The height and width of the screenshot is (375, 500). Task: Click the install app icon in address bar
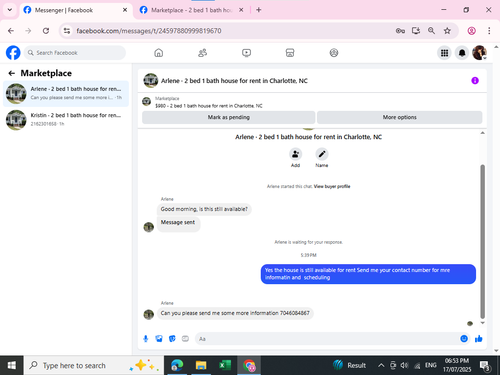pyautogui.click(x=416, y=31)
